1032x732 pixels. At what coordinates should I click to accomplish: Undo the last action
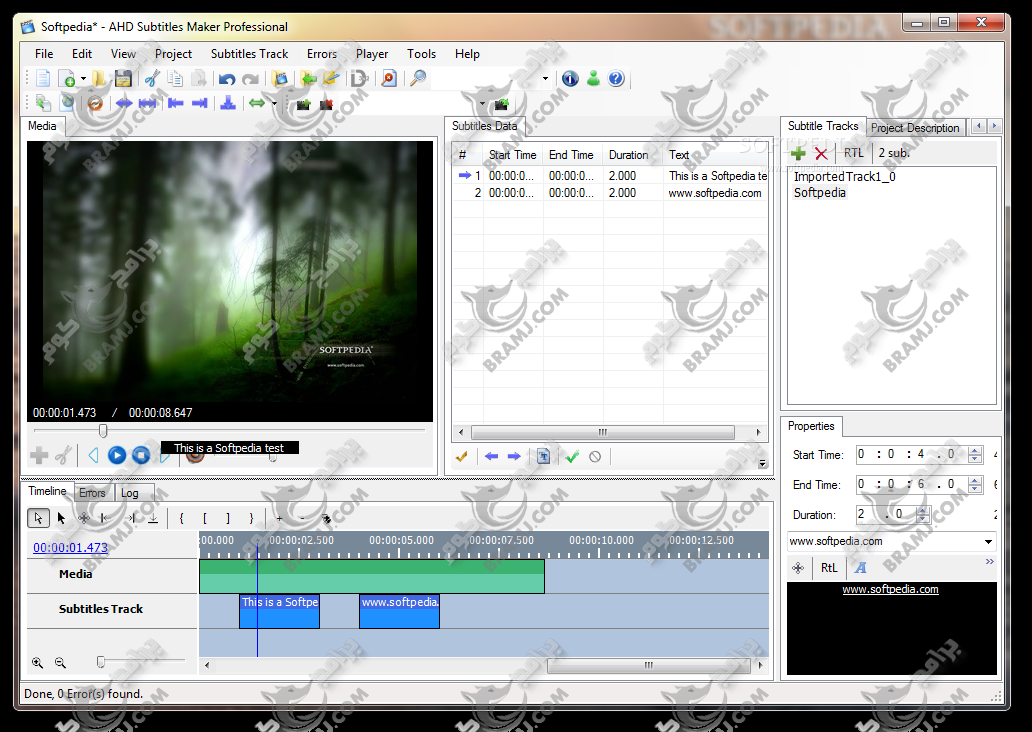pos(227,80)
